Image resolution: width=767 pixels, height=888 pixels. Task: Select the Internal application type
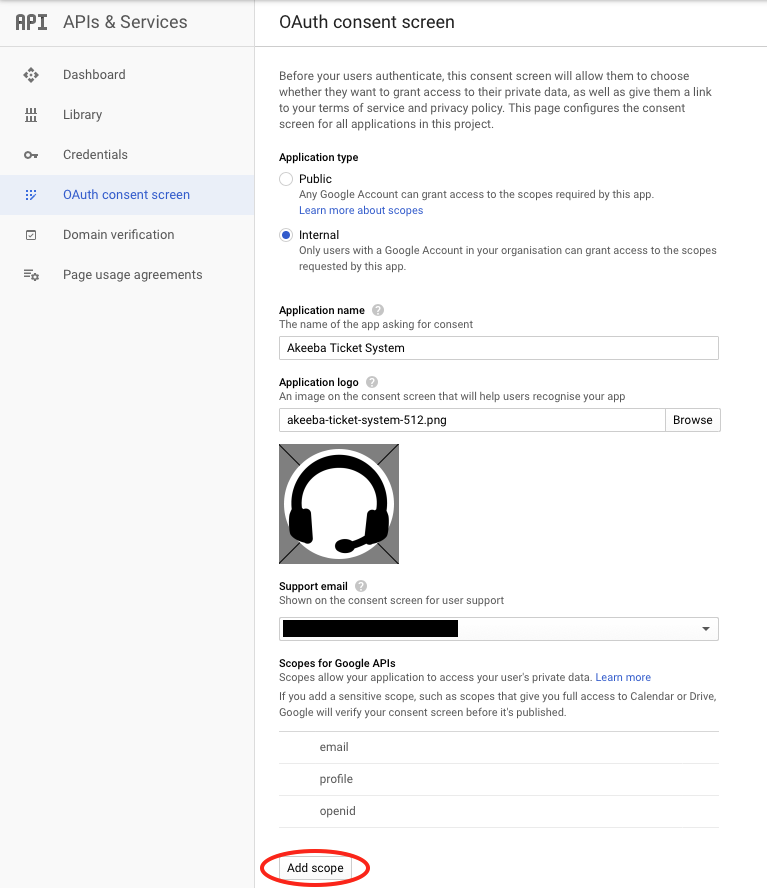pyautogui.click(x=286, y=235)
